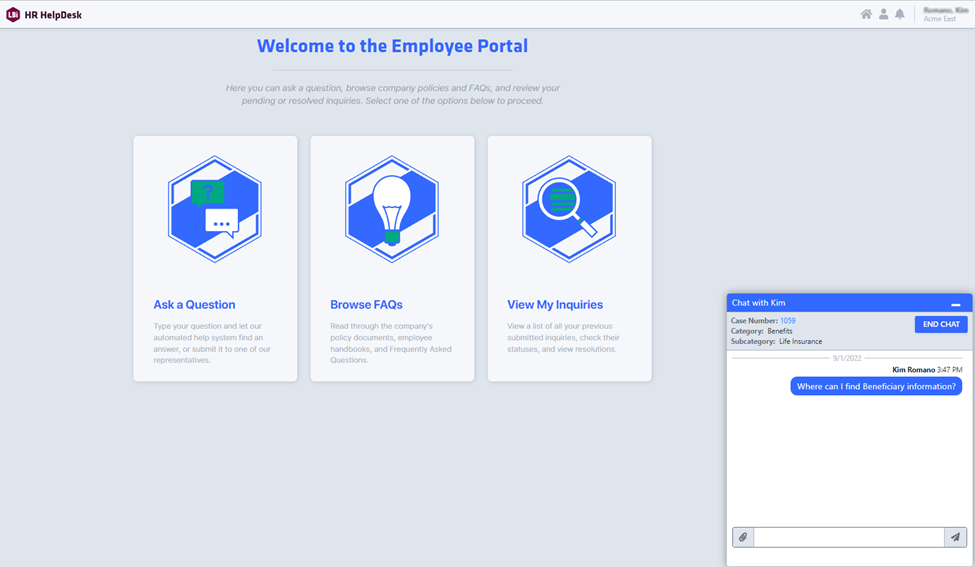Open the Ask a Question link
This screenshot has height=567, width=975.
[x=195, y=305]
